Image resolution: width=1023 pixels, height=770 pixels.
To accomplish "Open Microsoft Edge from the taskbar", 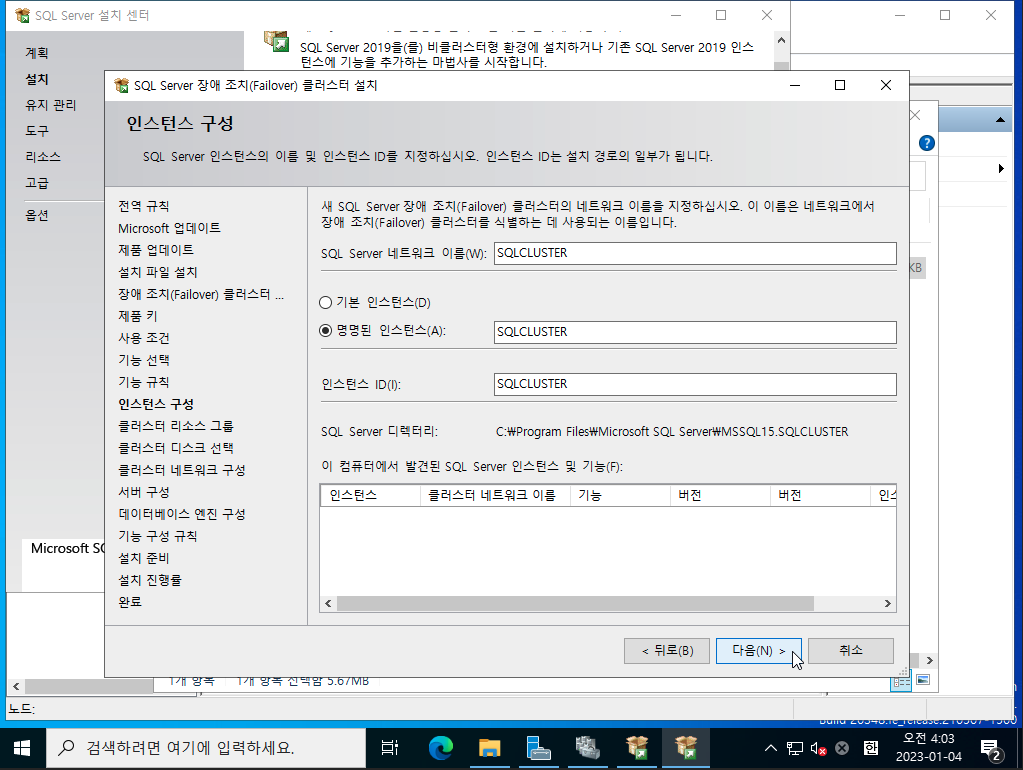I will tap(440, 748).
